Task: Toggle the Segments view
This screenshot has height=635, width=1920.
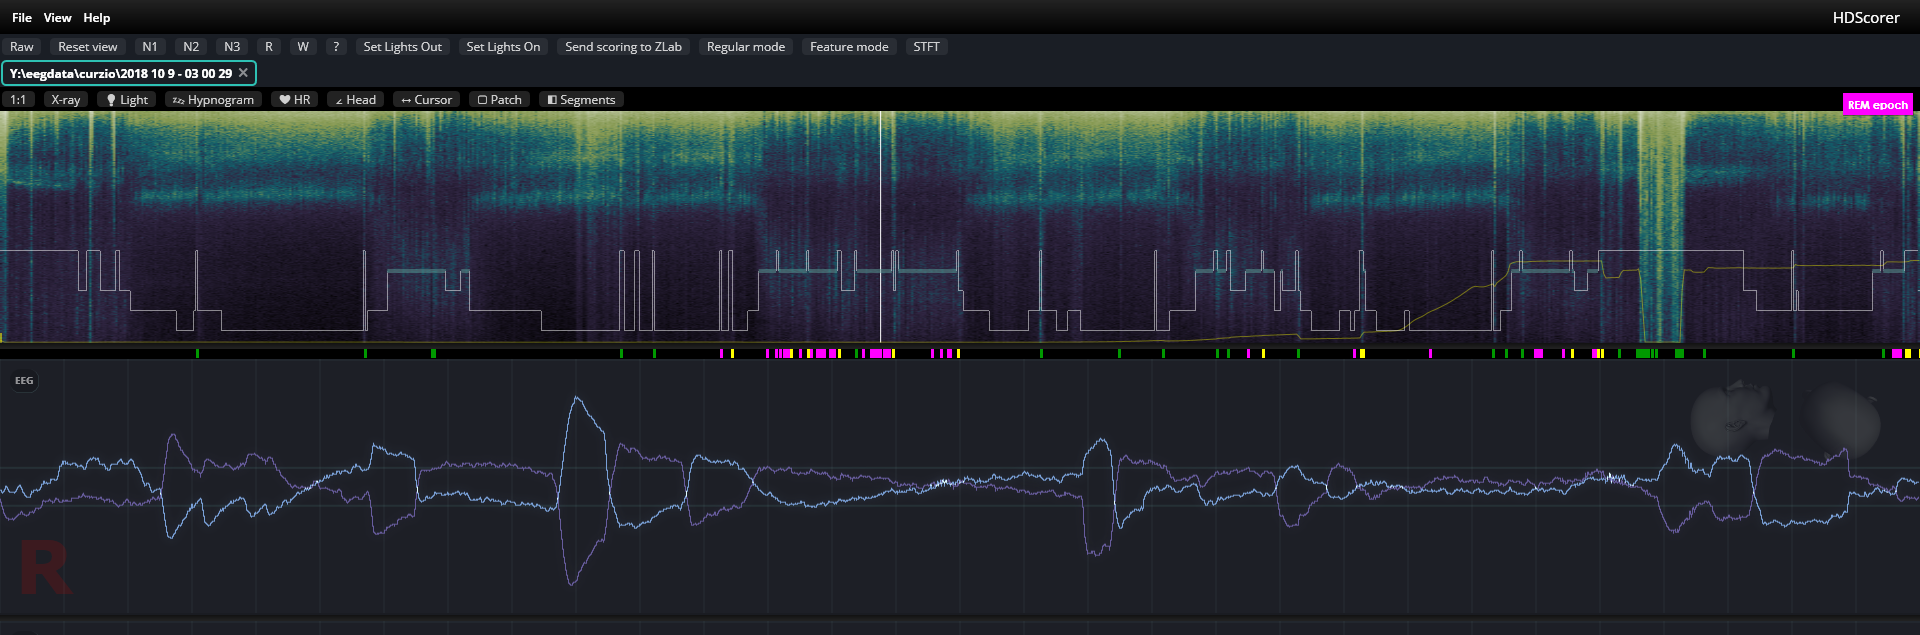Action: (581, 100)
